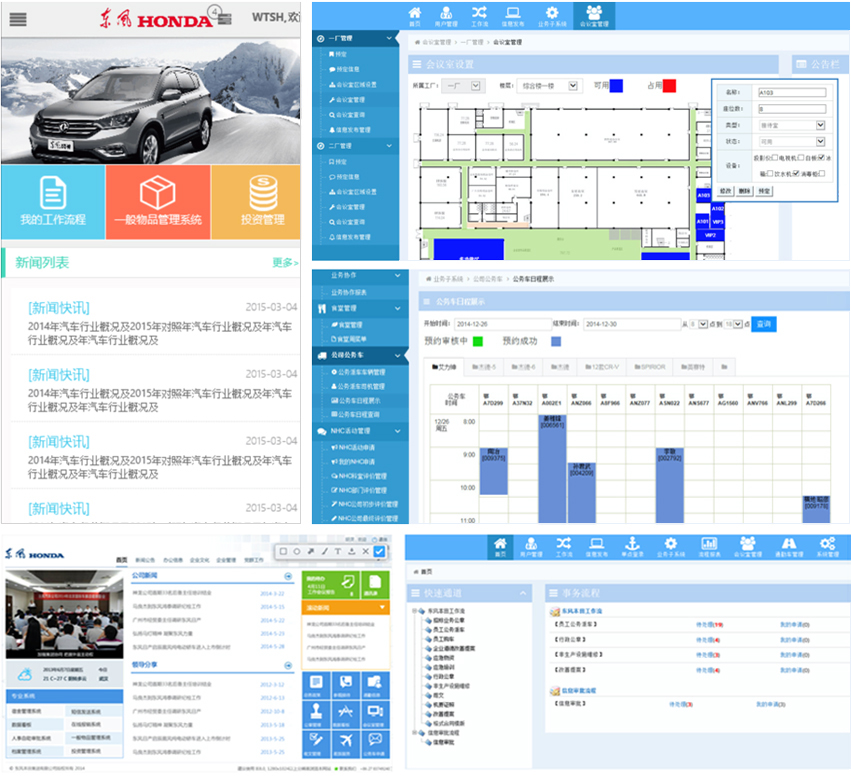
Task: Collapse the 二厂管理 sidebar section
Action: 389,146
